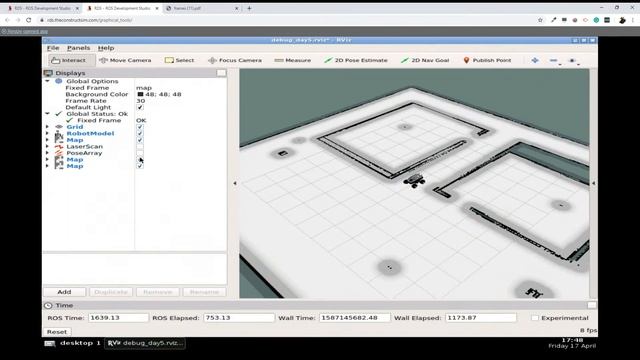
Task: Select the 2D Pose Estimate tool
Action: [x=356, y=60]
